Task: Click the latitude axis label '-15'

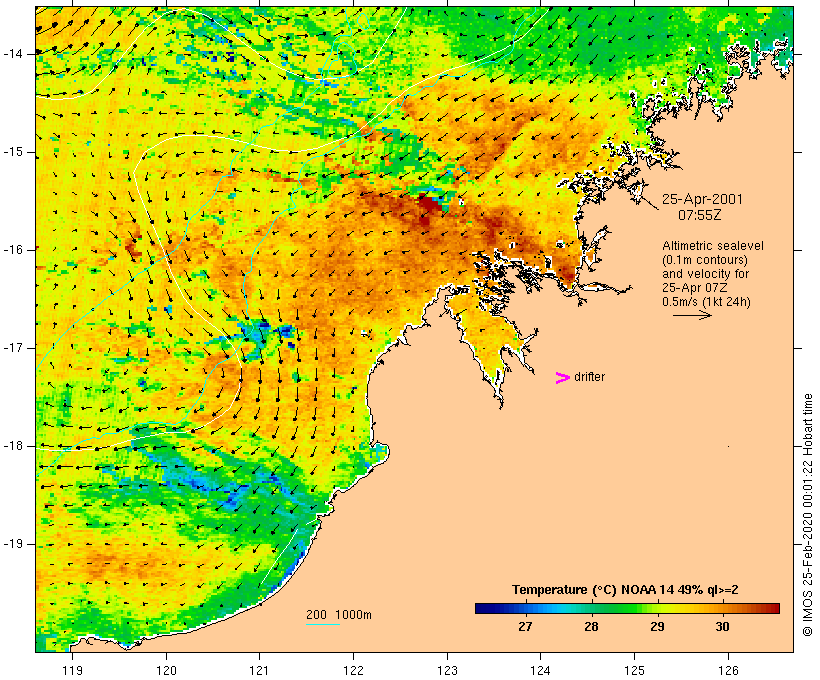Action: point(13,152)
